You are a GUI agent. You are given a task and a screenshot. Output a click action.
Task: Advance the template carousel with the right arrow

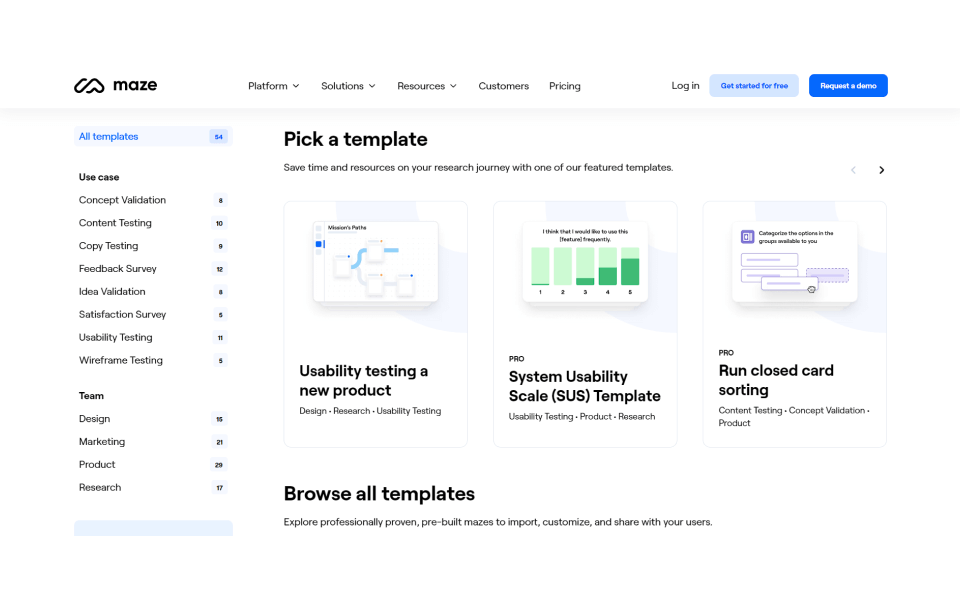coord(881,170)
